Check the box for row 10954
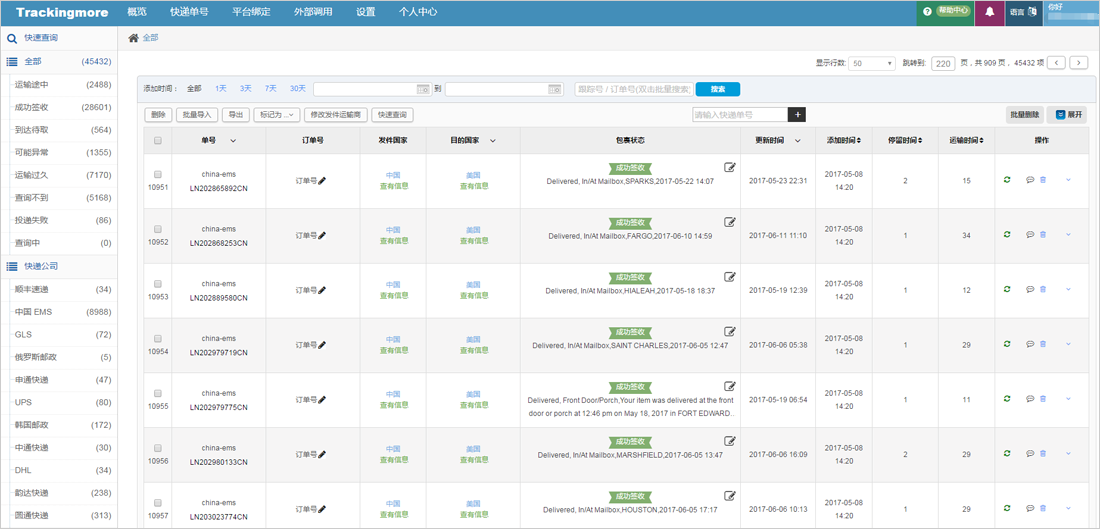The image size is (1100, 529). pyautogui.click(x=158, y=338)
